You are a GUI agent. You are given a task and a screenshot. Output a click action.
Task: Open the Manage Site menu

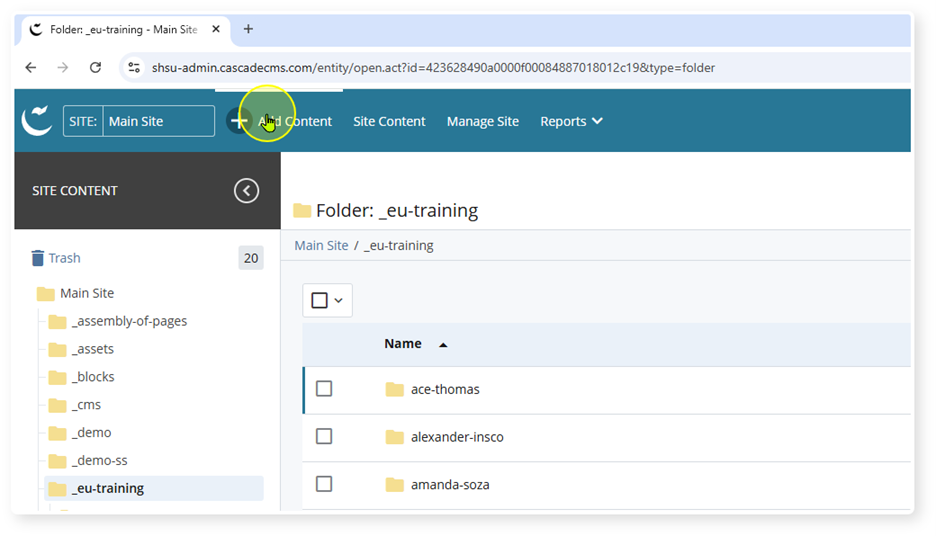pyautogui.click(x=482, y=121)
